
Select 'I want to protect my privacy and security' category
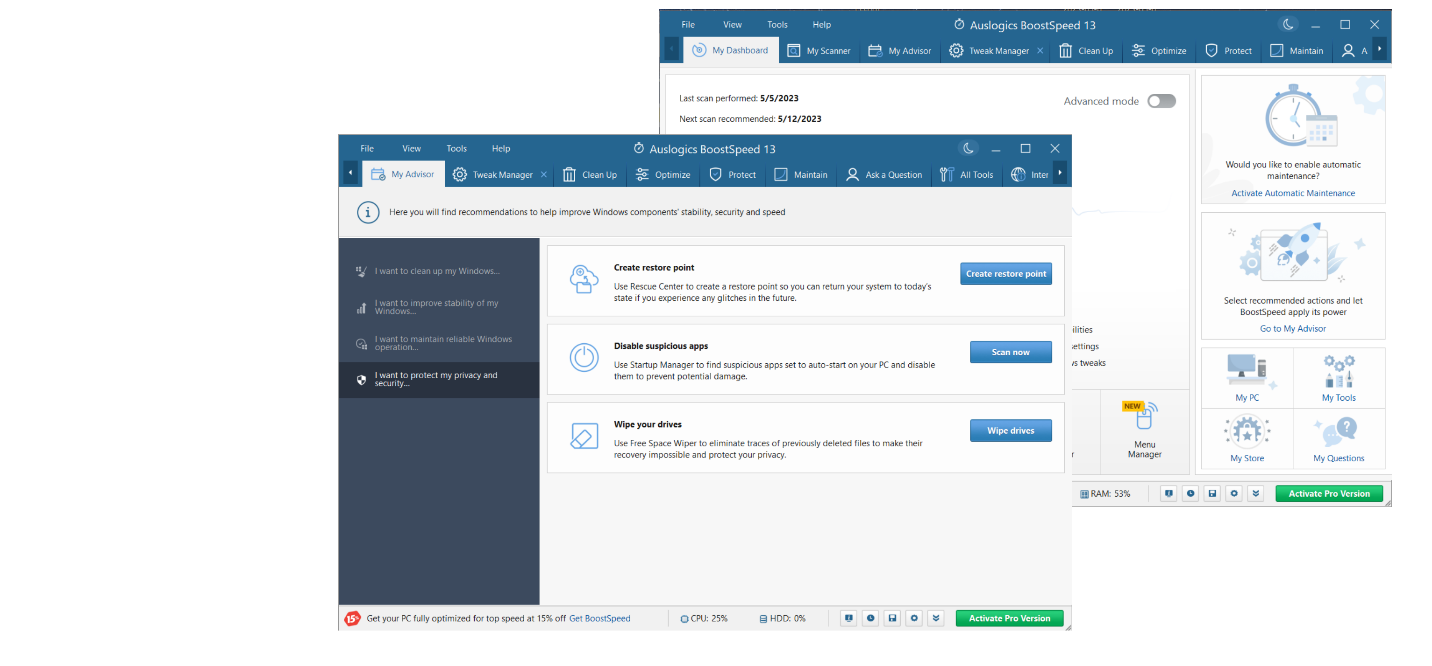pyautogui.click(x=439, y=379)
